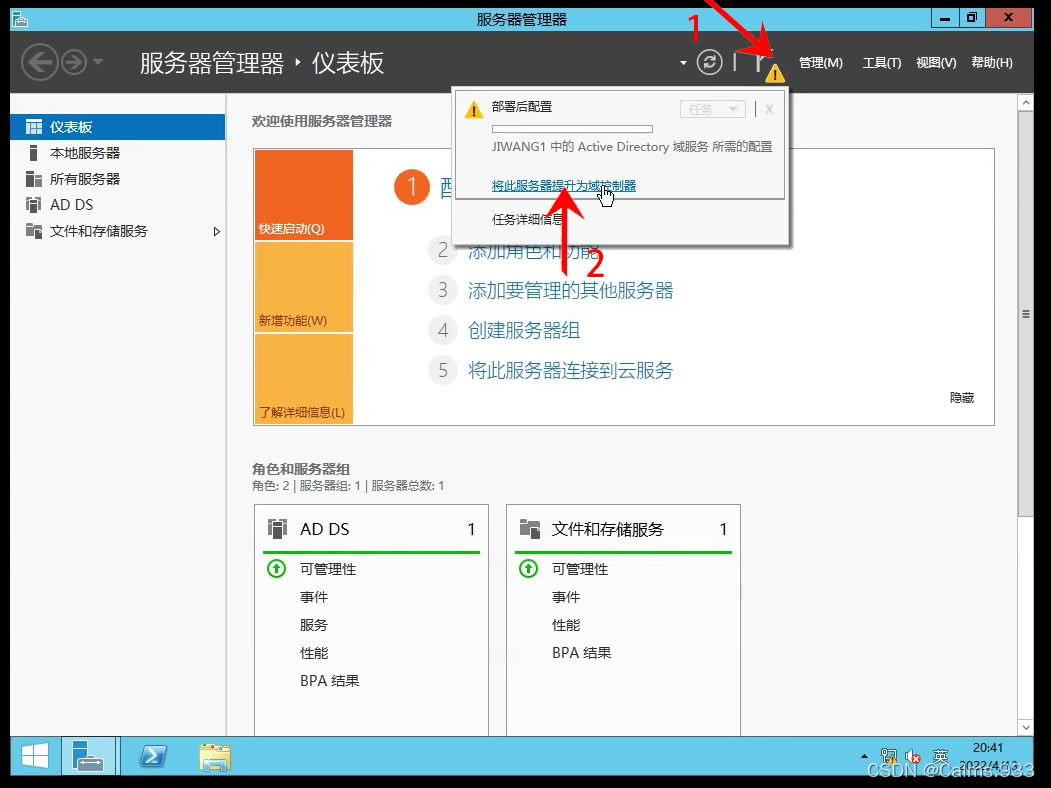Open File Explorer from the taskbar
Screen dimensions: 1051x788
click(x=215, y=757)
